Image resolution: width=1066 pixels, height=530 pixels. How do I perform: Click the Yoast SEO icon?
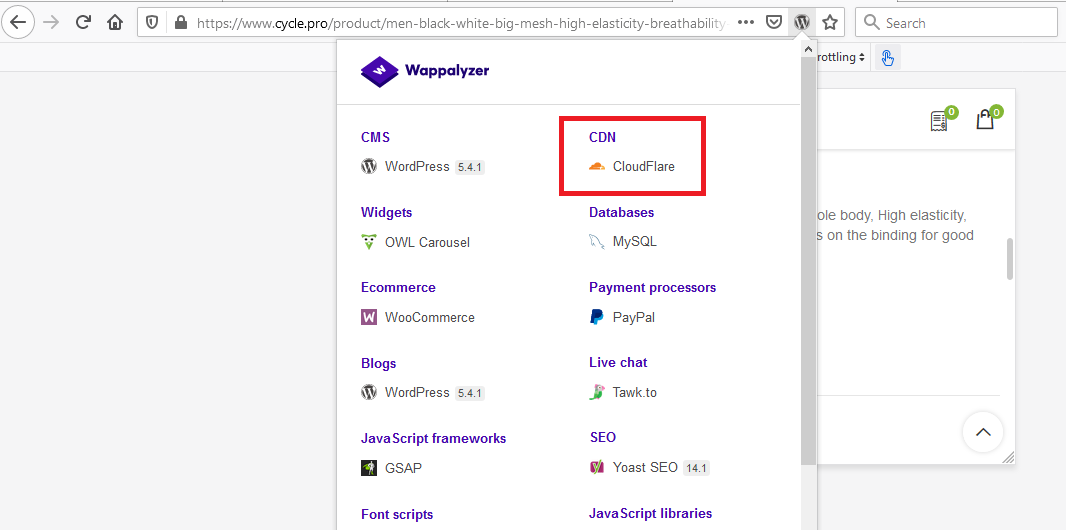(x=596, y=467)
